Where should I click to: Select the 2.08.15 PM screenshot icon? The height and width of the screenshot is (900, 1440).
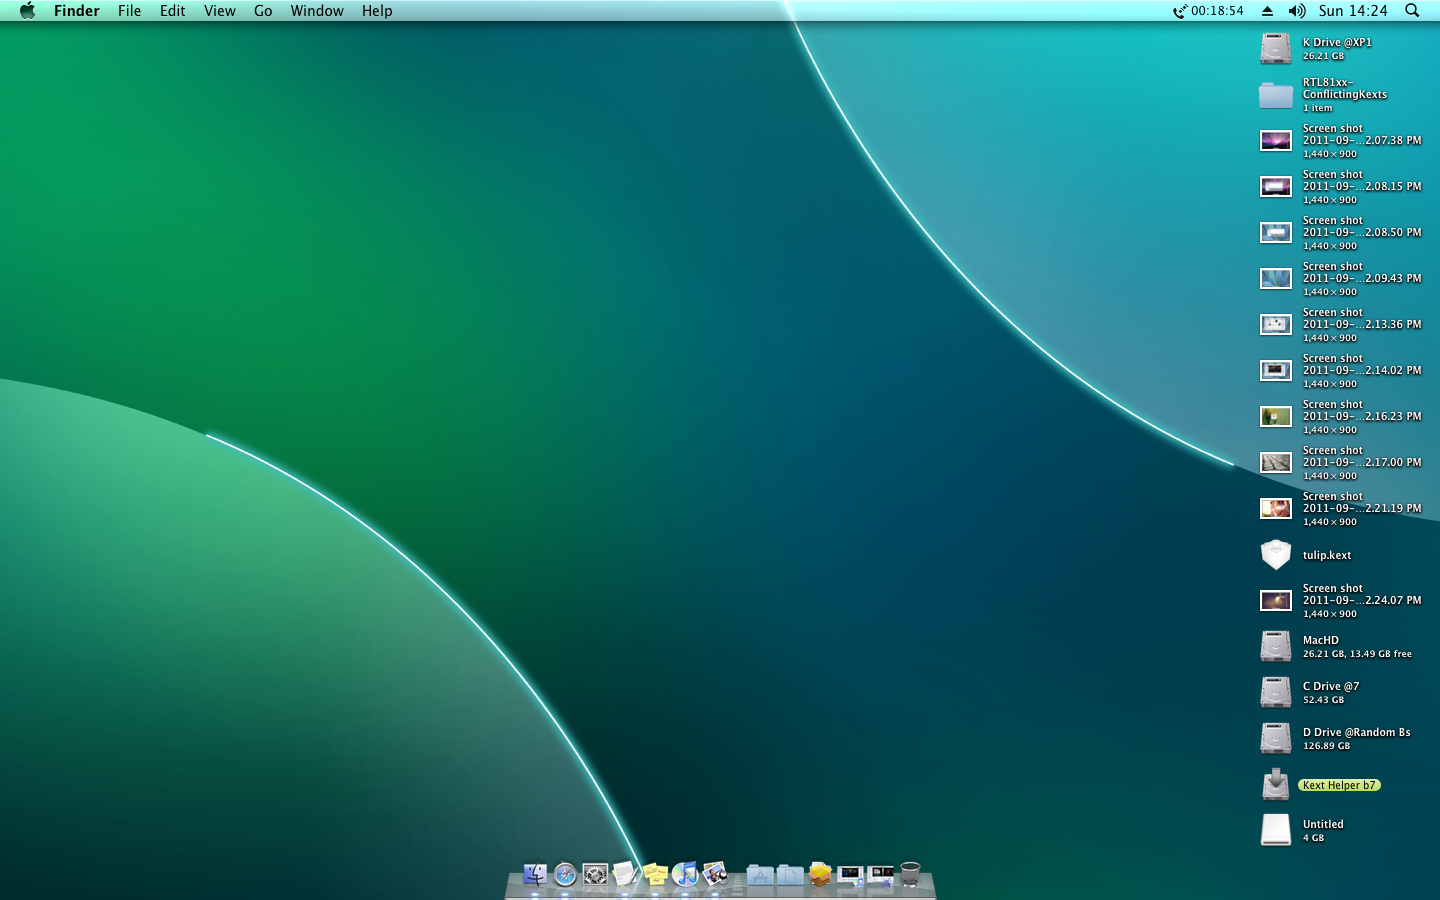(1275, 186)
